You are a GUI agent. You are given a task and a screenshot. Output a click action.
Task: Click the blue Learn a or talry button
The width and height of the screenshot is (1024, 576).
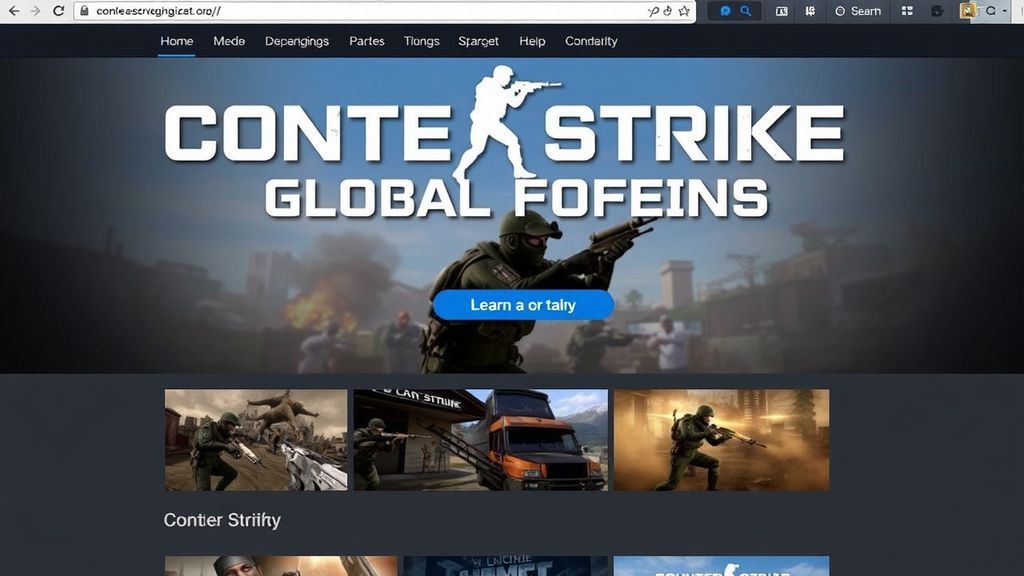click(523, 305)
